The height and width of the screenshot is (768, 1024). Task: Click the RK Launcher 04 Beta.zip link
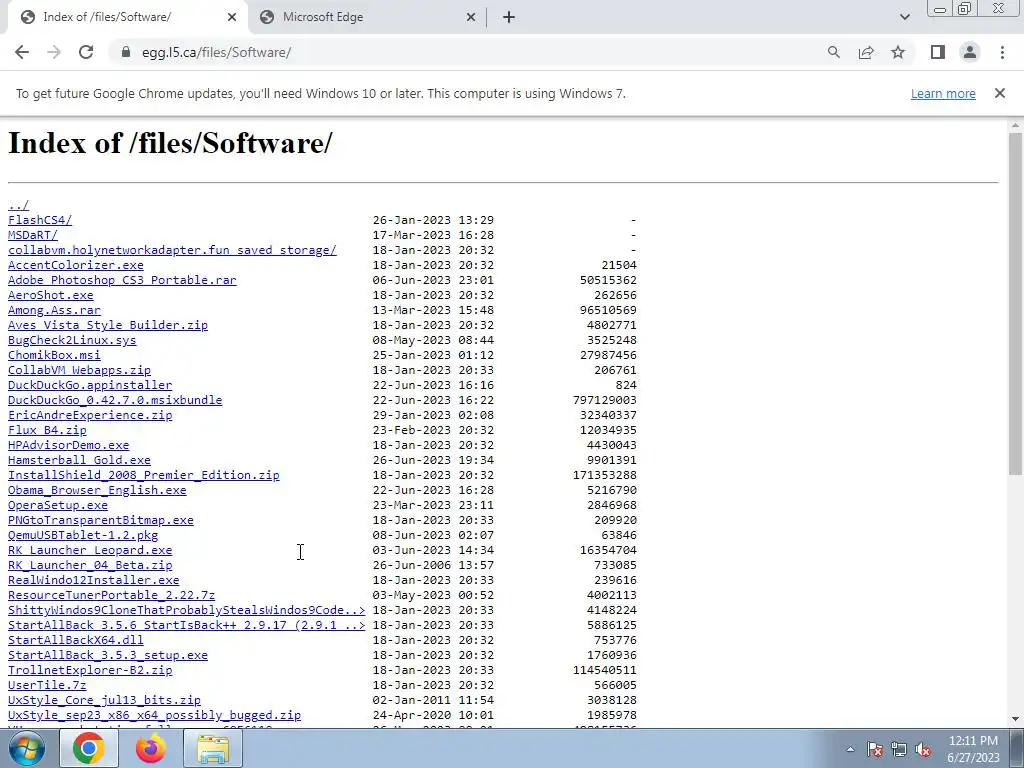pos(90,566)
